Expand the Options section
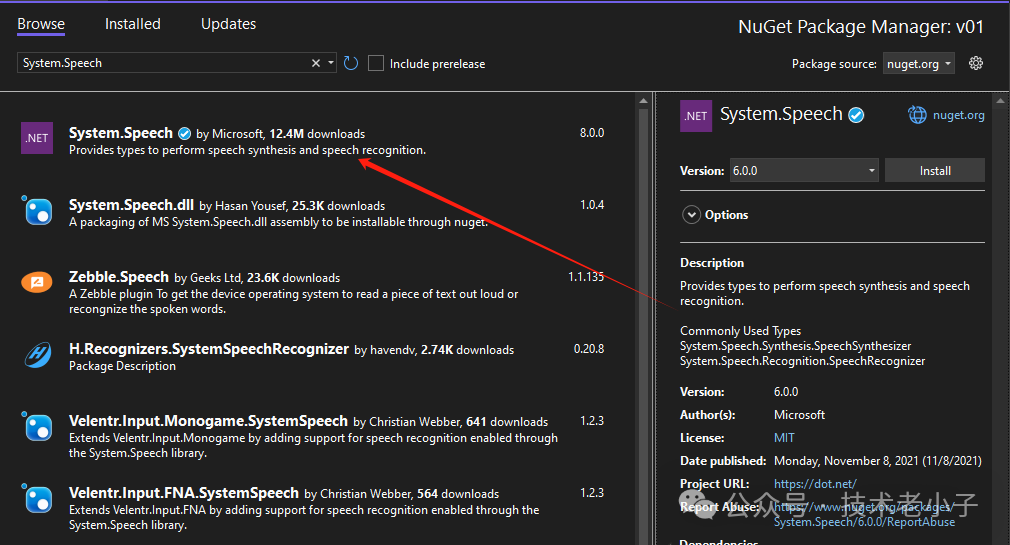Image resolution: width=1010 pixels, height=545 pixels. point(691,215)
